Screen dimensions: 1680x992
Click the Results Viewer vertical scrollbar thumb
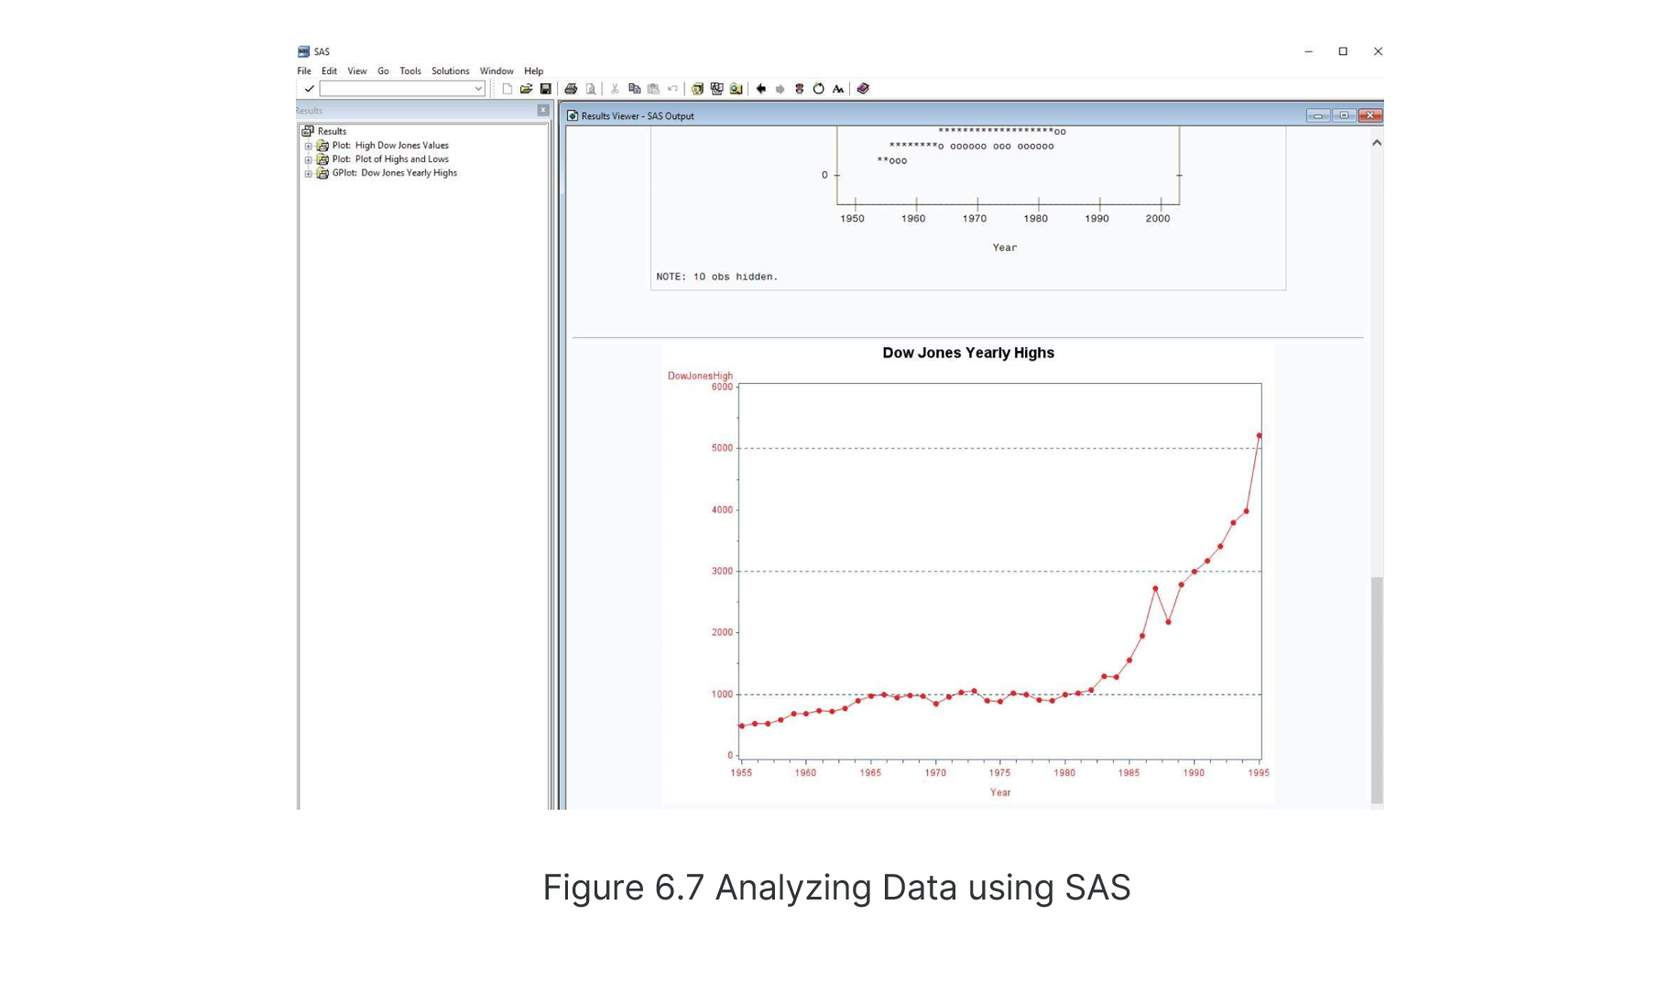click(x=1377, y=689)
